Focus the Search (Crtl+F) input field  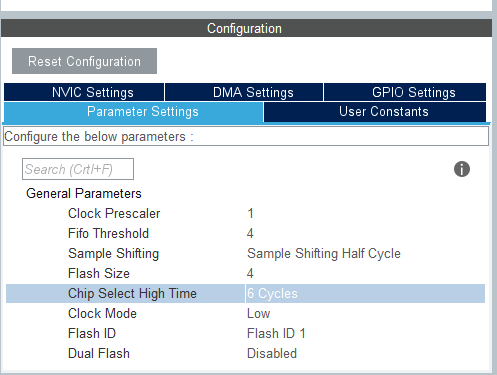(78, 169)
